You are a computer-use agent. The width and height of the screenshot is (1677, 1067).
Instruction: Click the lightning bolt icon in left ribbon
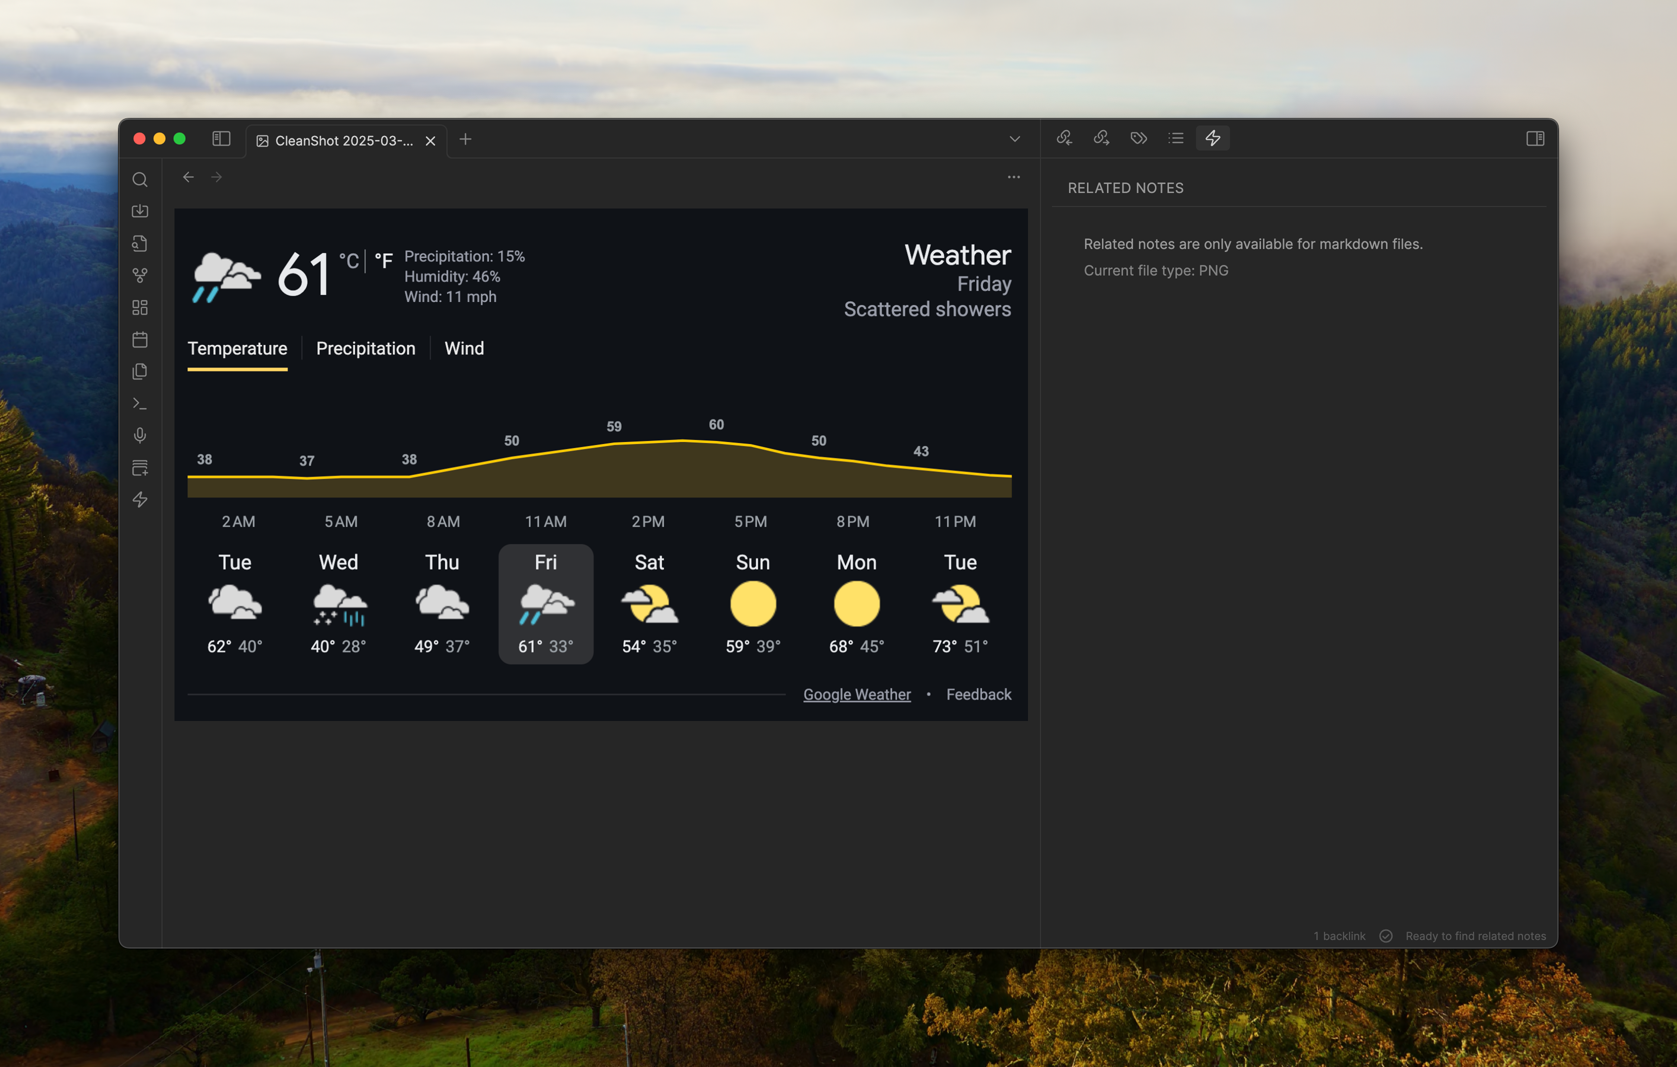(140, 500)
